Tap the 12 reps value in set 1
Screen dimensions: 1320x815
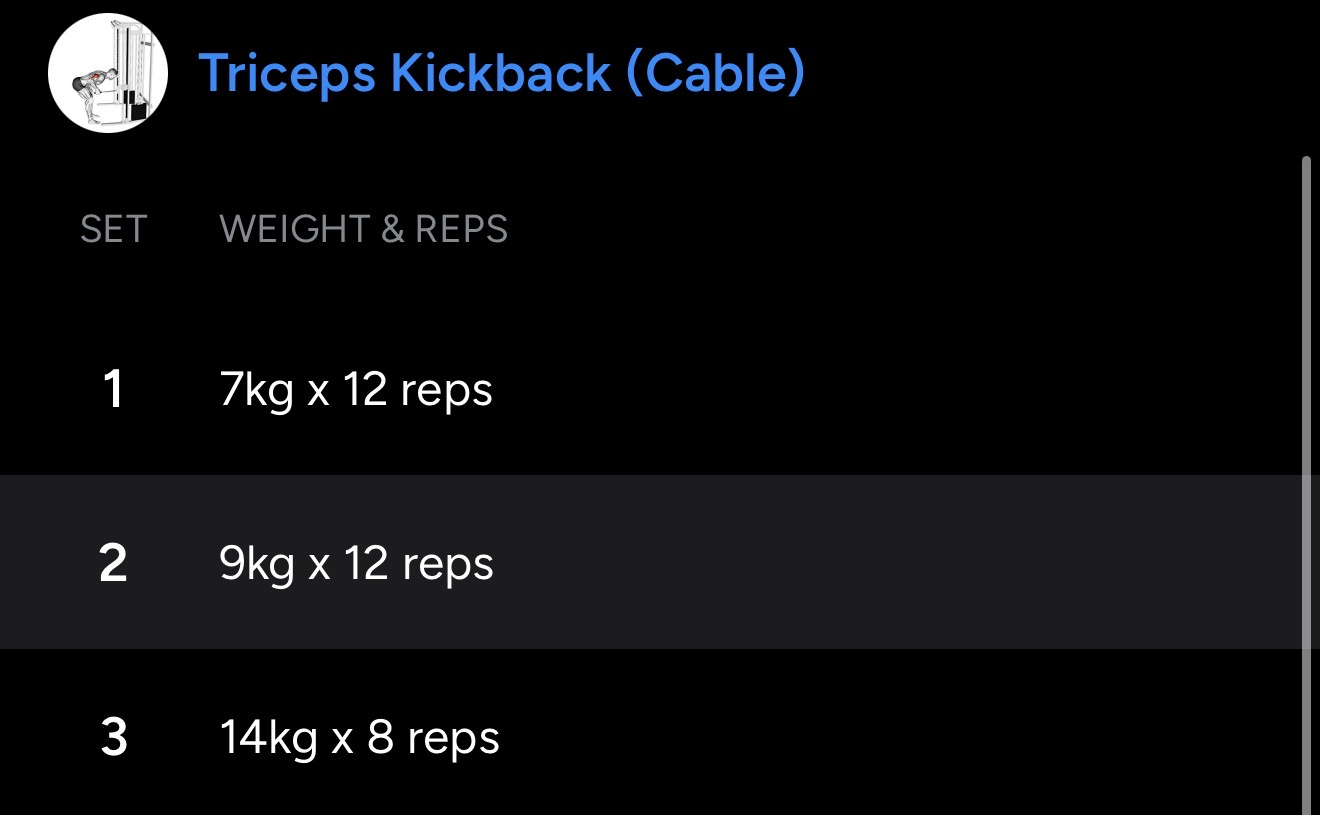click(417, 390)
